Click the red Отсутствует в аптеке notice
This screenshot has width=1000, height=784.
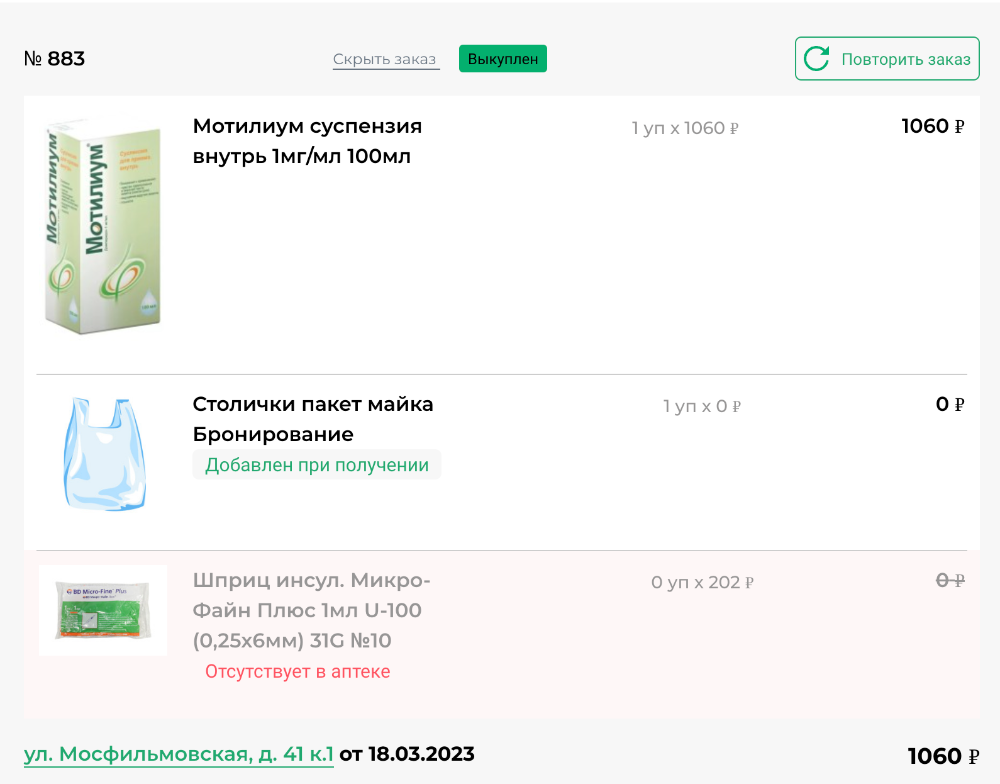point(297,672)
